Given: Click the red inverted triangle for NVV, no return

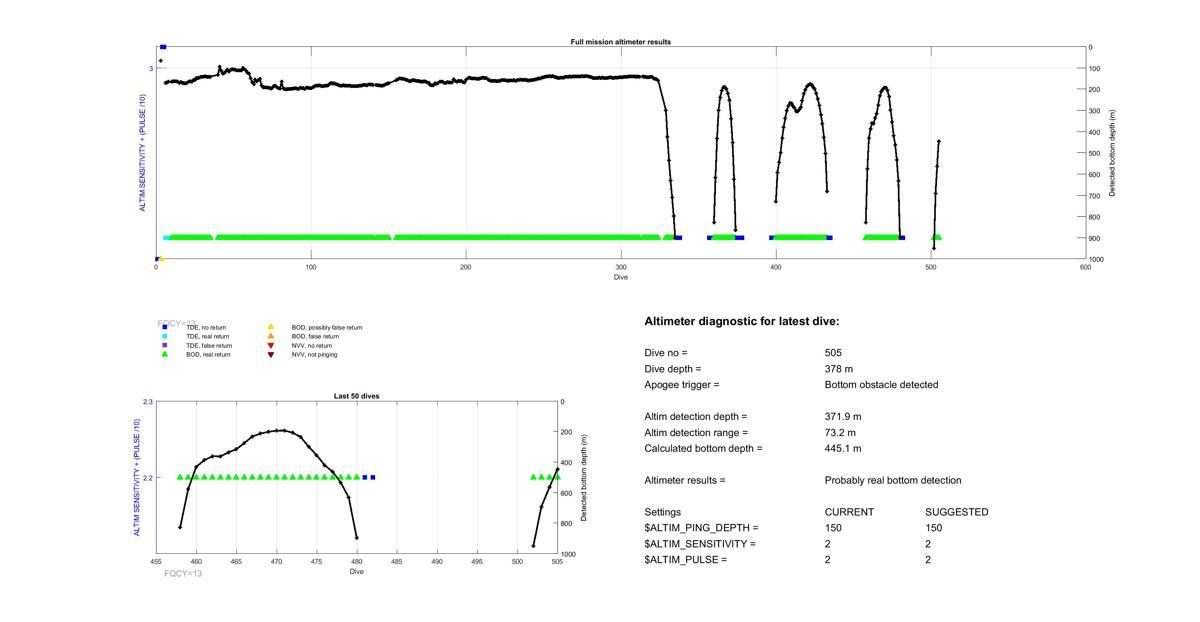Looking at the screenshot, I should coord(270,345).
